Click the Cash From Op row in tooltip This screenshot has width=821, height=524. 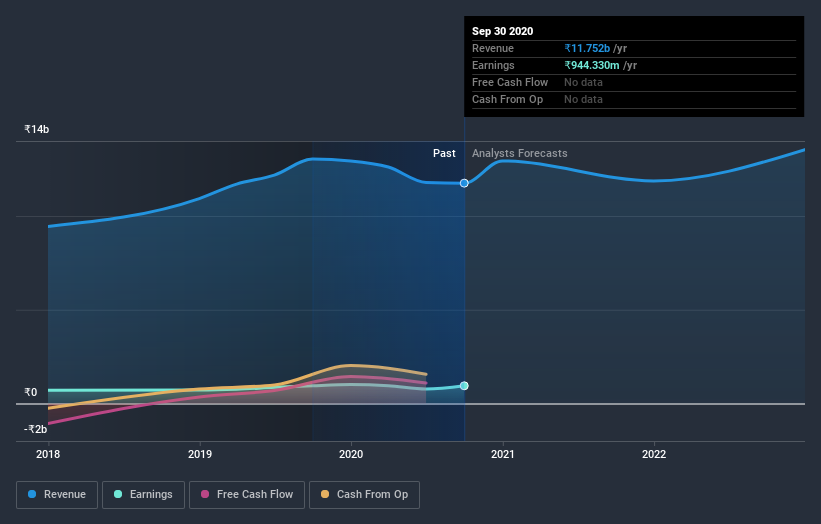click(634, 99)
